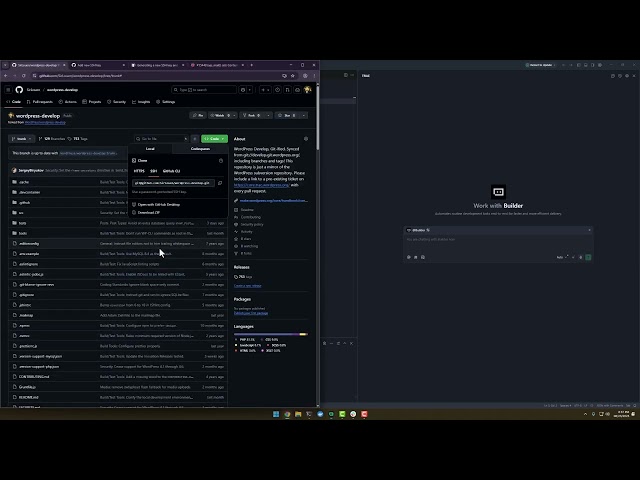
Task: Expand the green Code dropdown button
Action: pyautogui.click(x=214, y=139)
